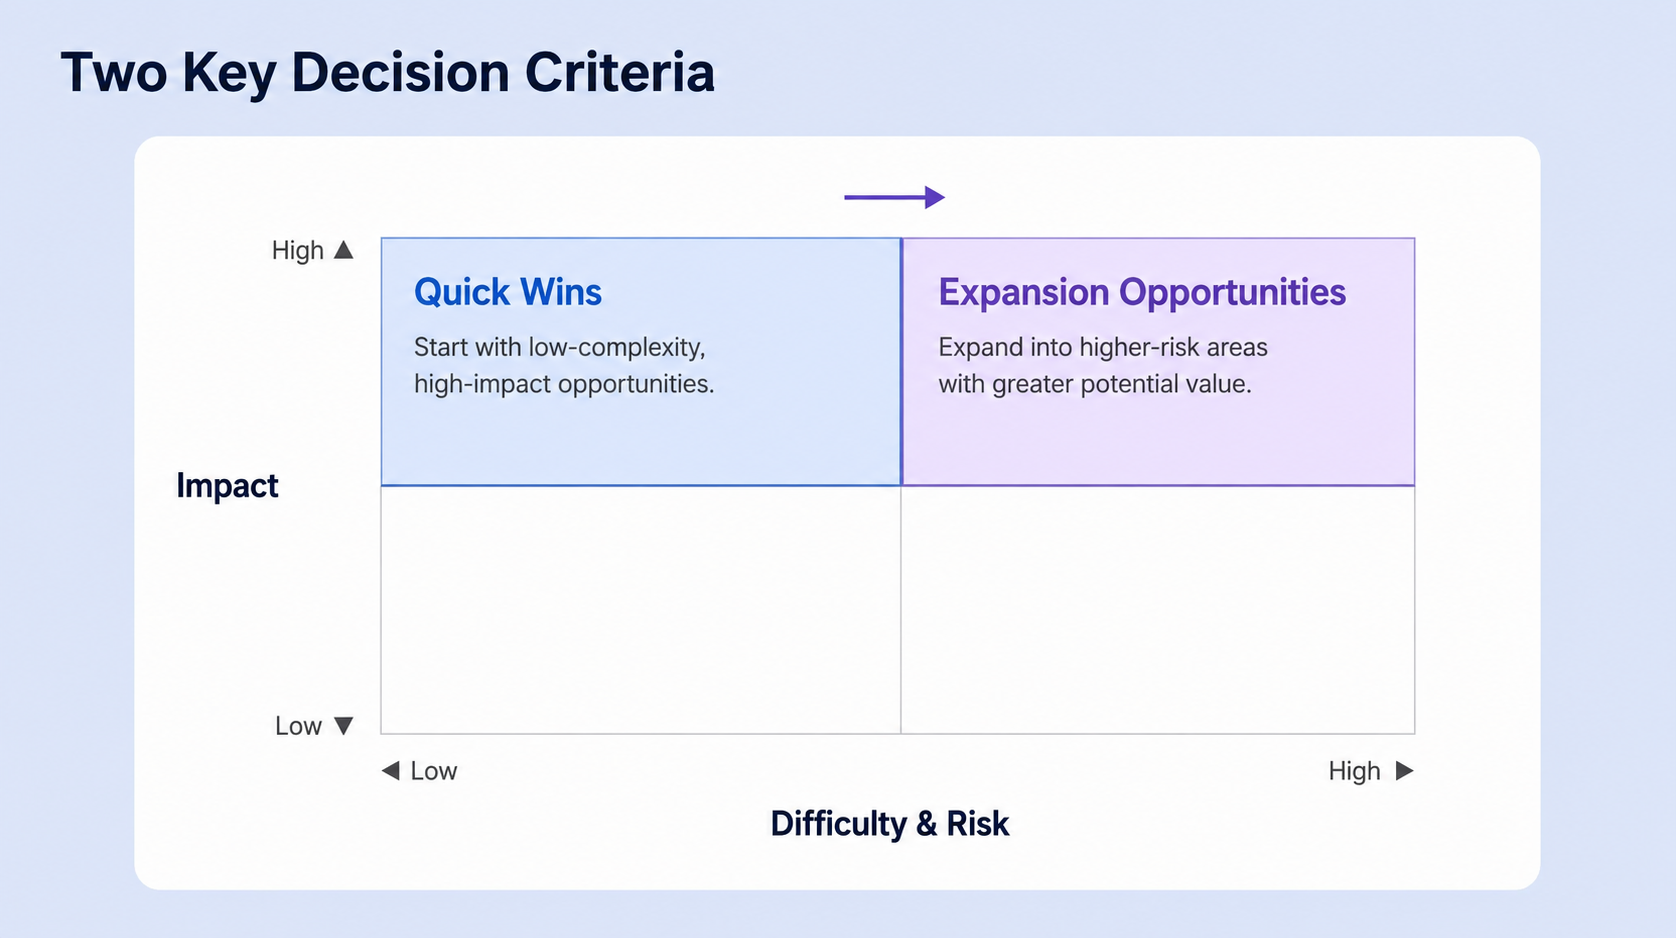Click the Low label on horizontal axis
The width and height of the screenshot is (1676, 938).
click(x=434, y=771)
